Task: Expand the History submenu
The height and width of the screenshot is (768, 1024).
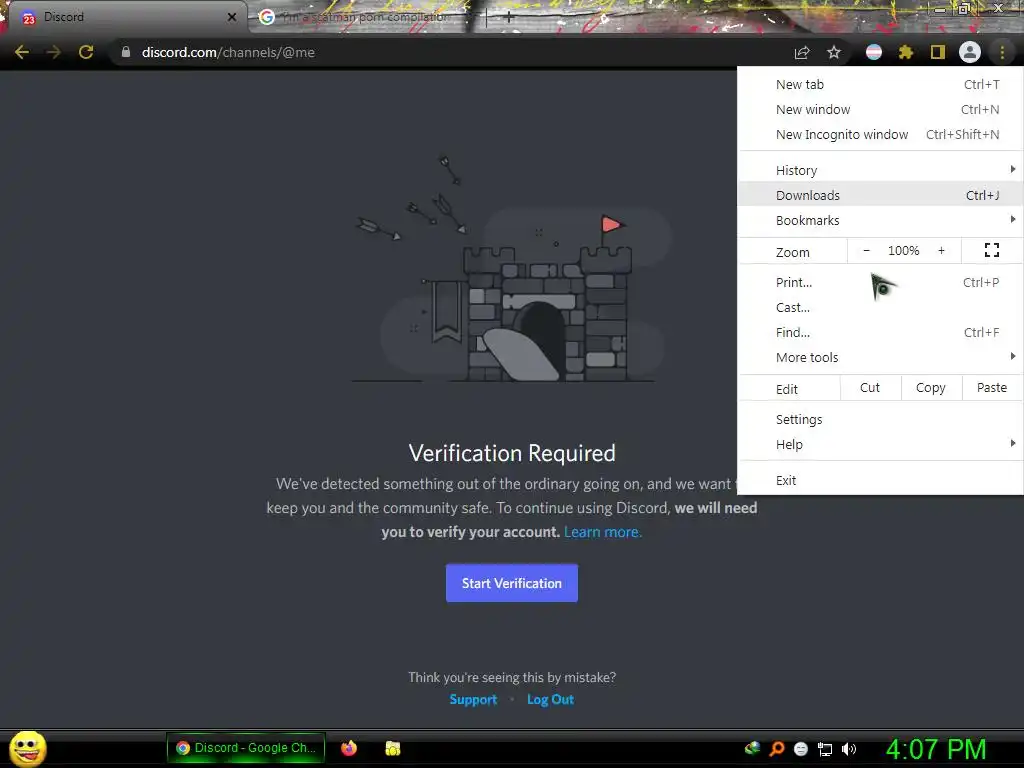Action: click(880, 170)
